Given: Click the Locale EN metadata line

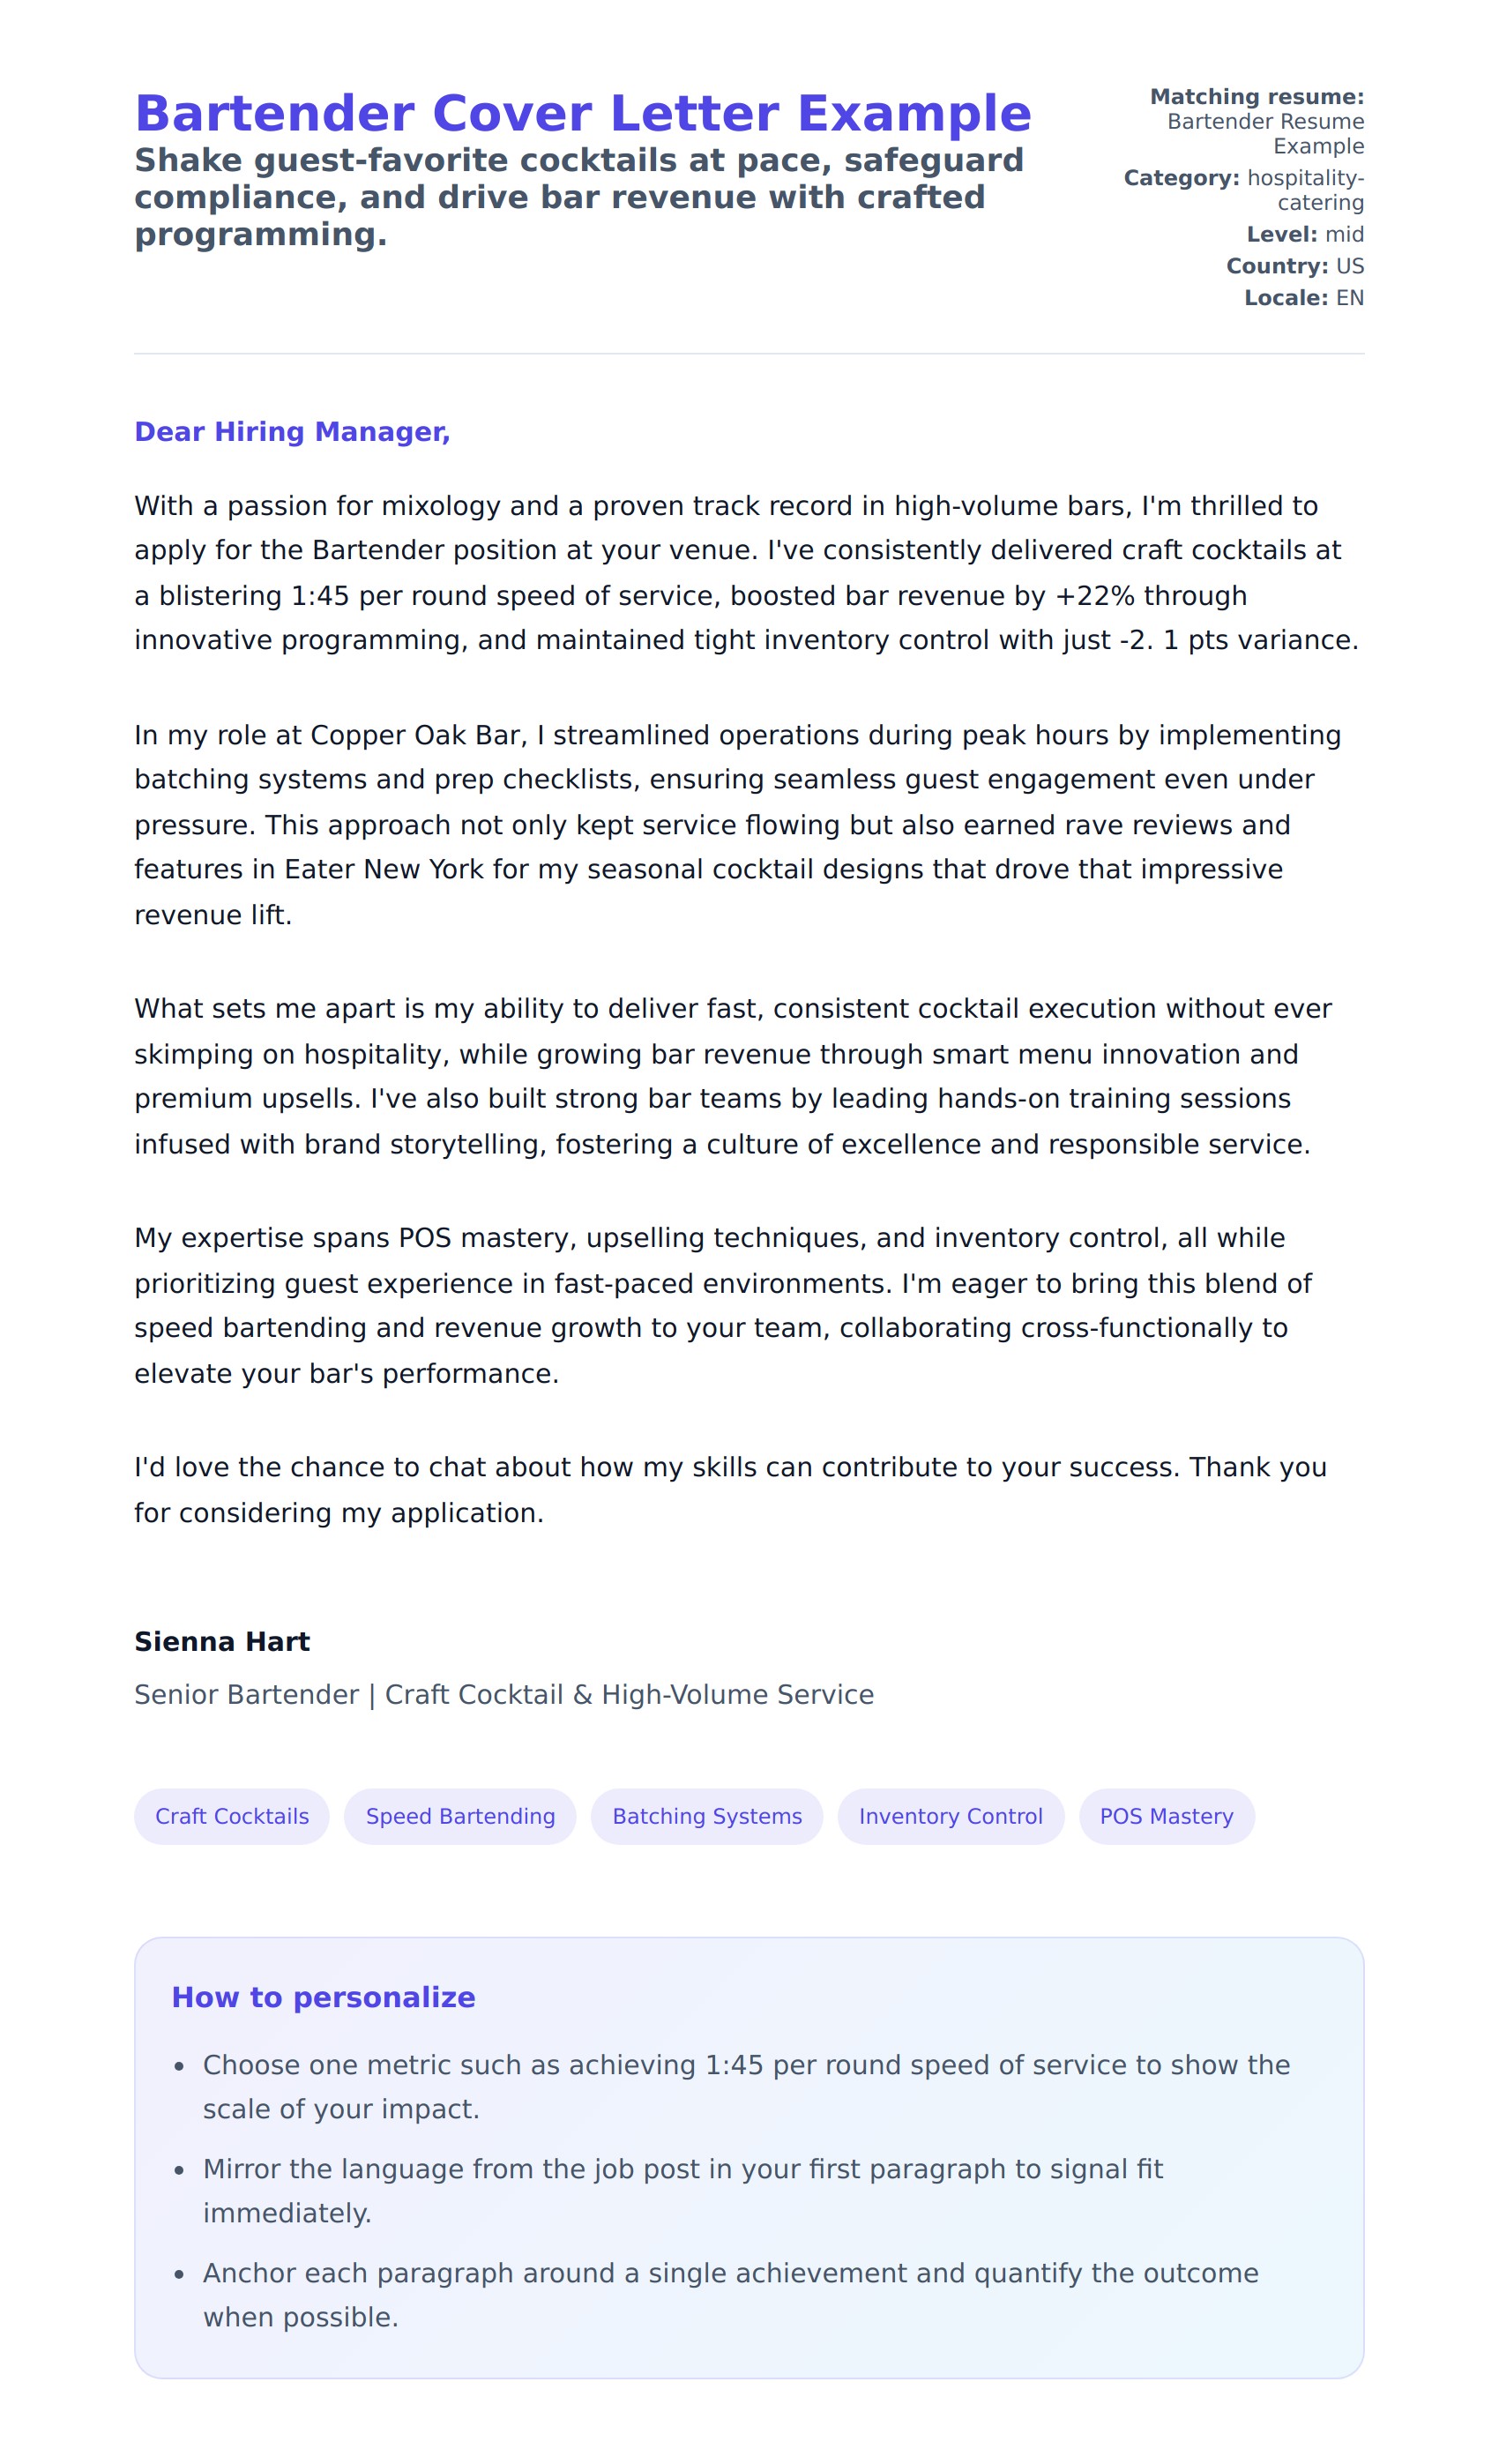Looking at the screenshot, I should click(x=1304, y=298).
